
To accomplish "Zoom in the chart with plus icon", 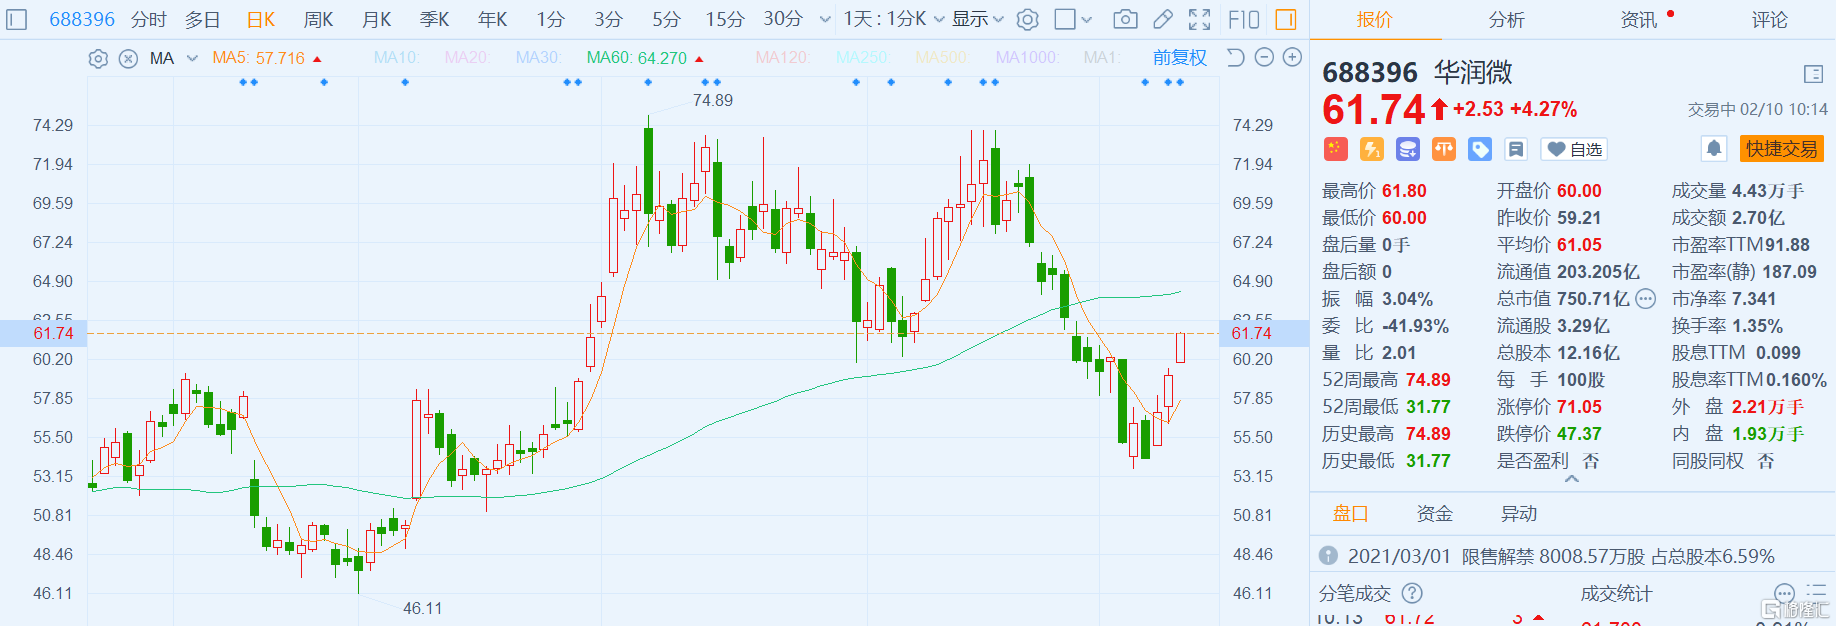I will (1292, 58).
